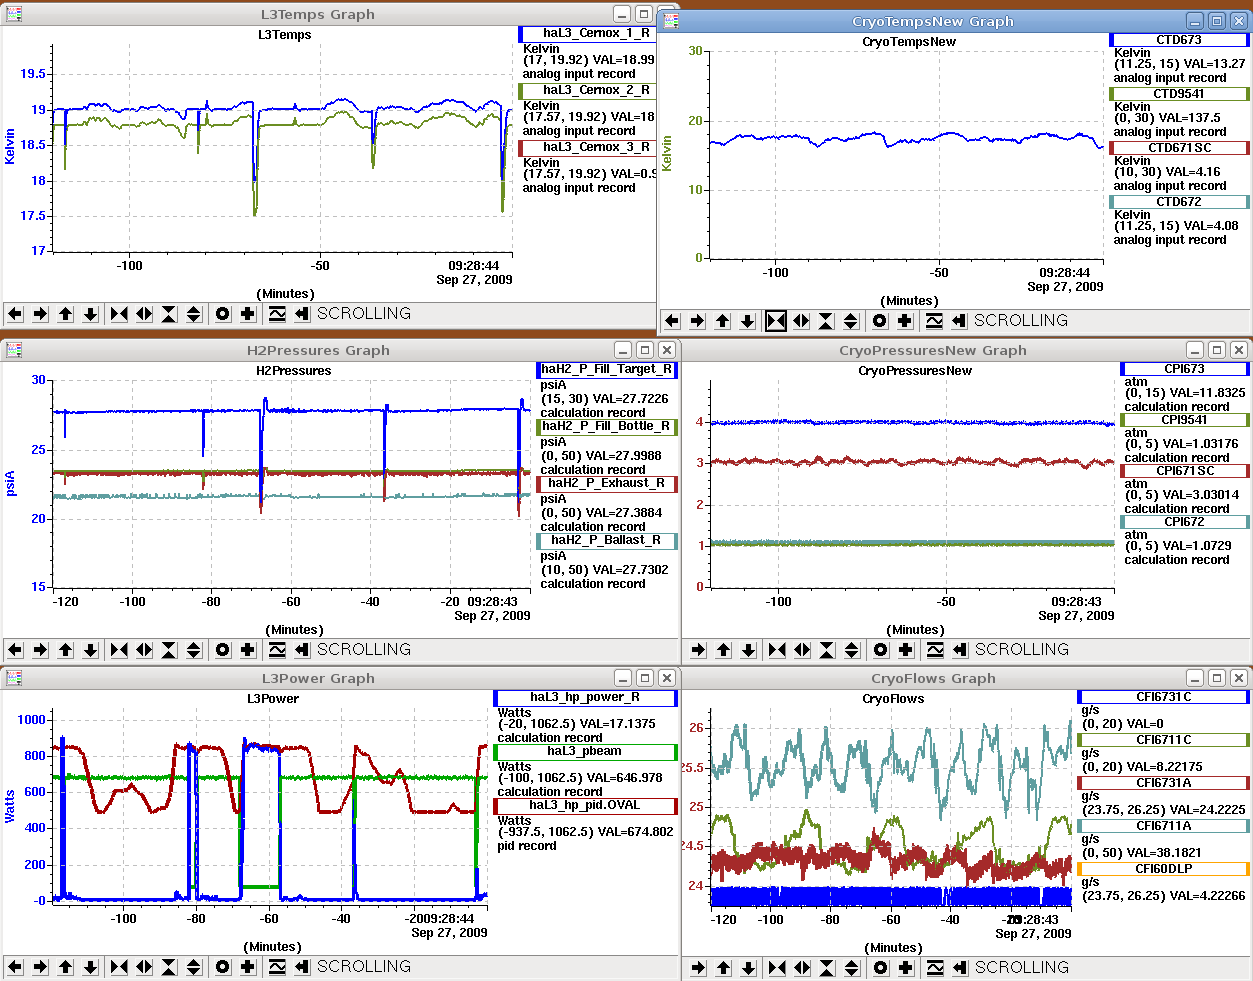
Task: Pan up in the H2Pressures graph
Action: click(x=66, y=650)
